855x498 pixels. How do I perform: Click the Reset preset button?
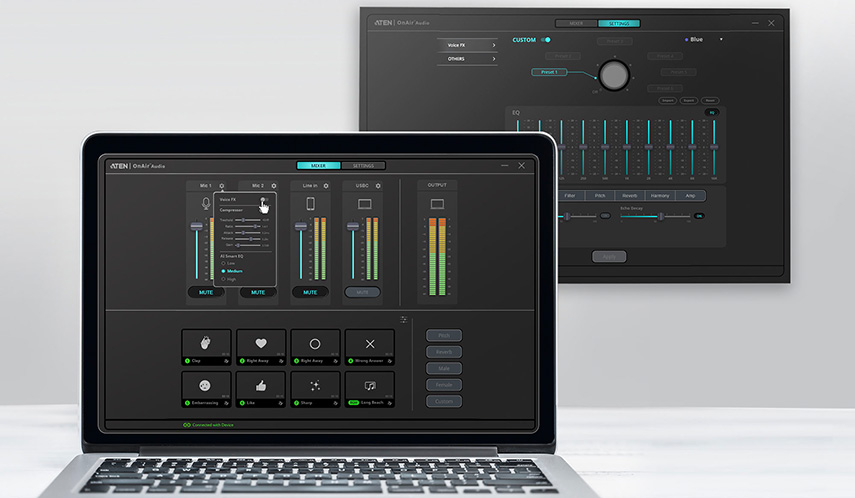pyautogui.click(x=710, y=100)
